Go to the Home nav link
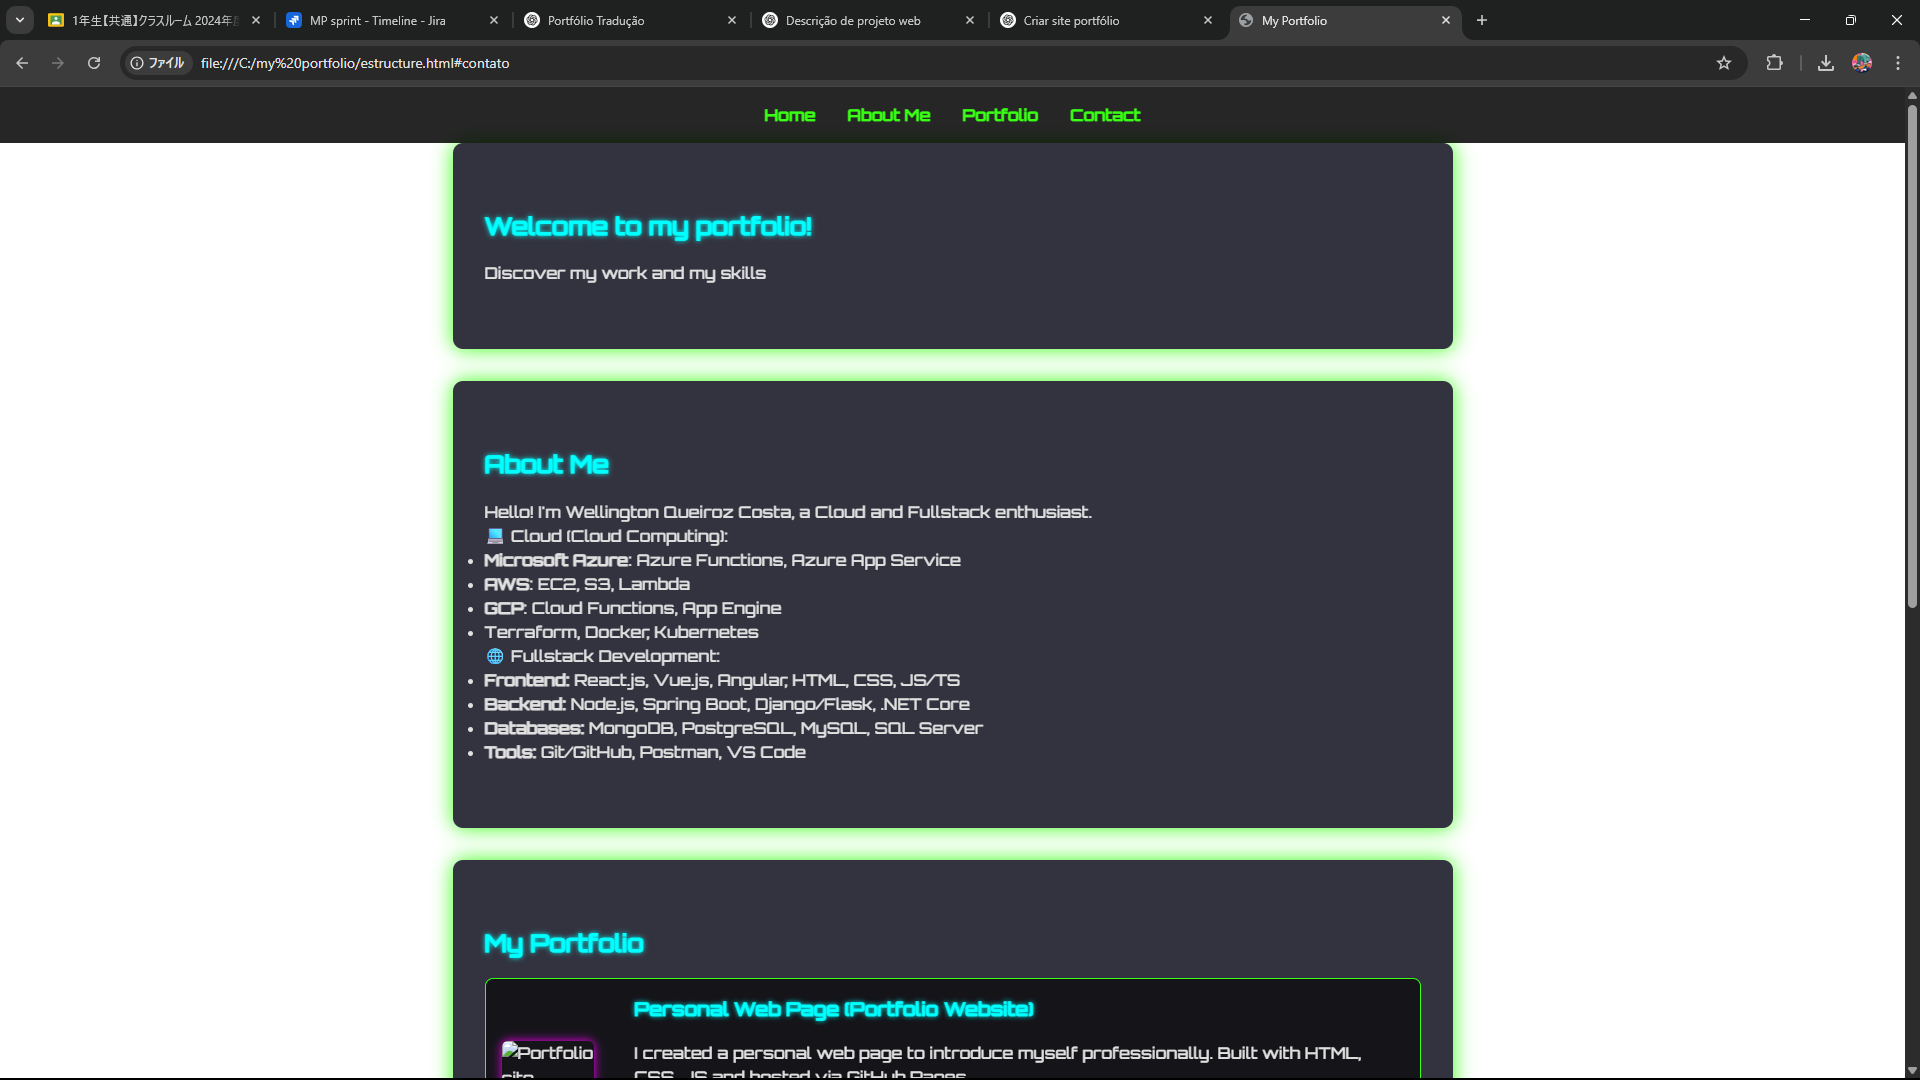This screenshot has height=1080, width=1920. [789, 115]
